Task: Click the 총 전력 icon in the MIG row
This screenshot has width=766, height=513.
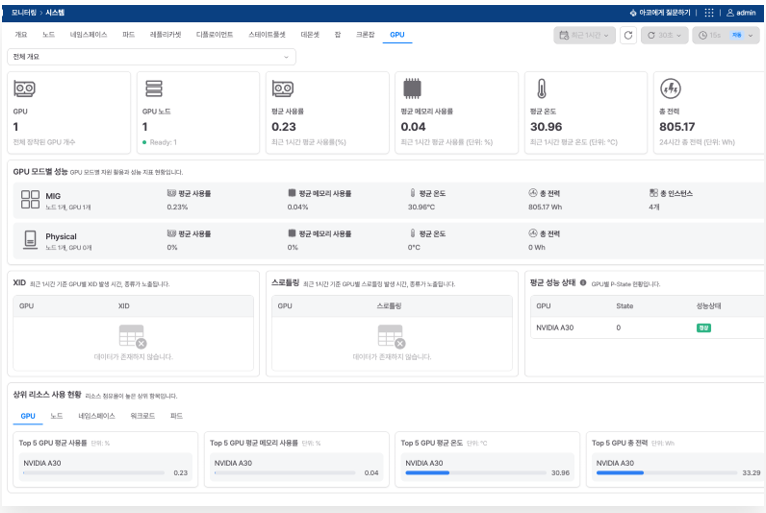Action: (533, 193)
